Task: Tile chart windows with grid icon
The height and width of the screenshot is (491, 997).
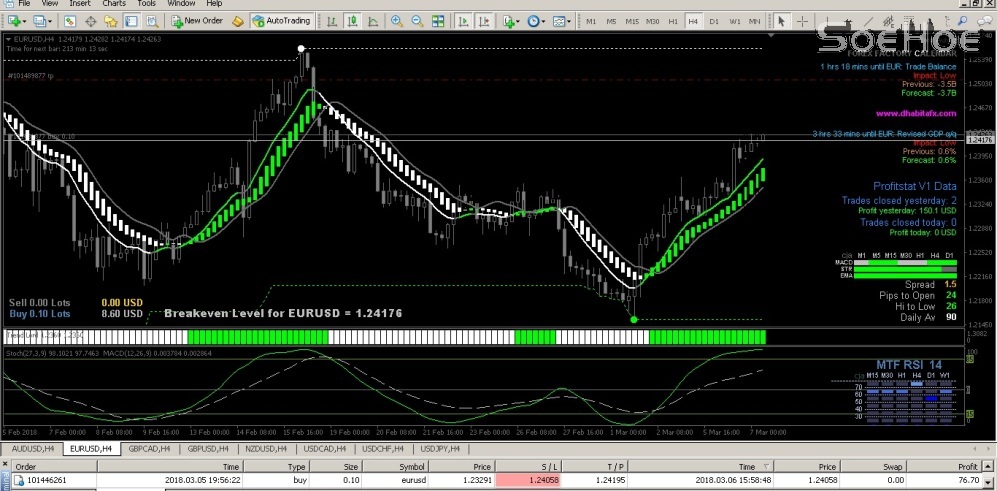Action: point(438,20)
